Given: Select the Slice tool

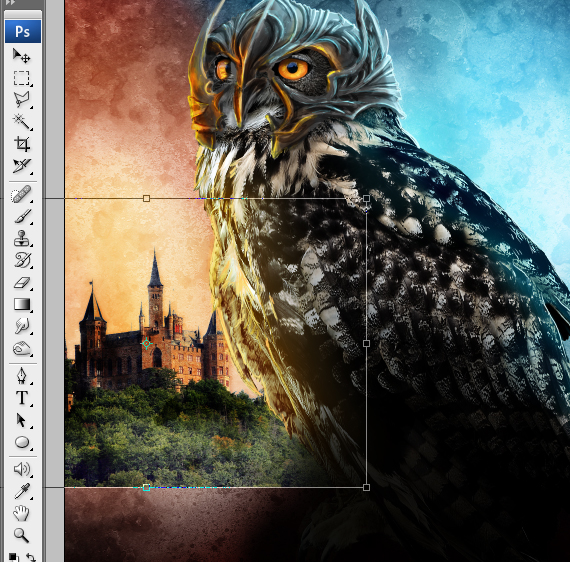Looking at the screenshot, I should click(x=21, y=166).
